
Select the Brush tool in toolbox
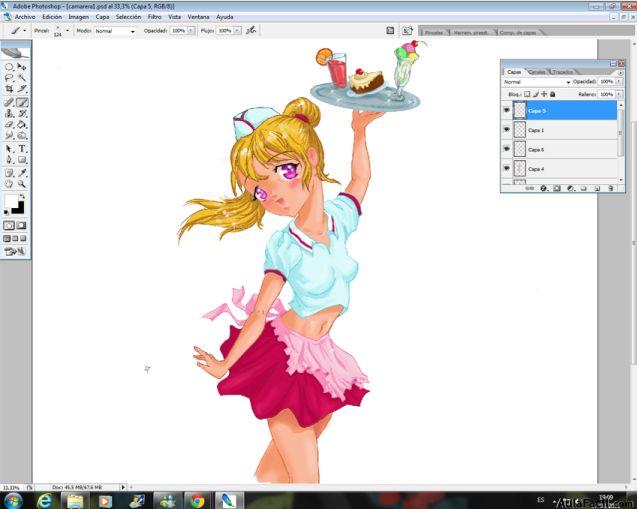[x=22, y=102]
